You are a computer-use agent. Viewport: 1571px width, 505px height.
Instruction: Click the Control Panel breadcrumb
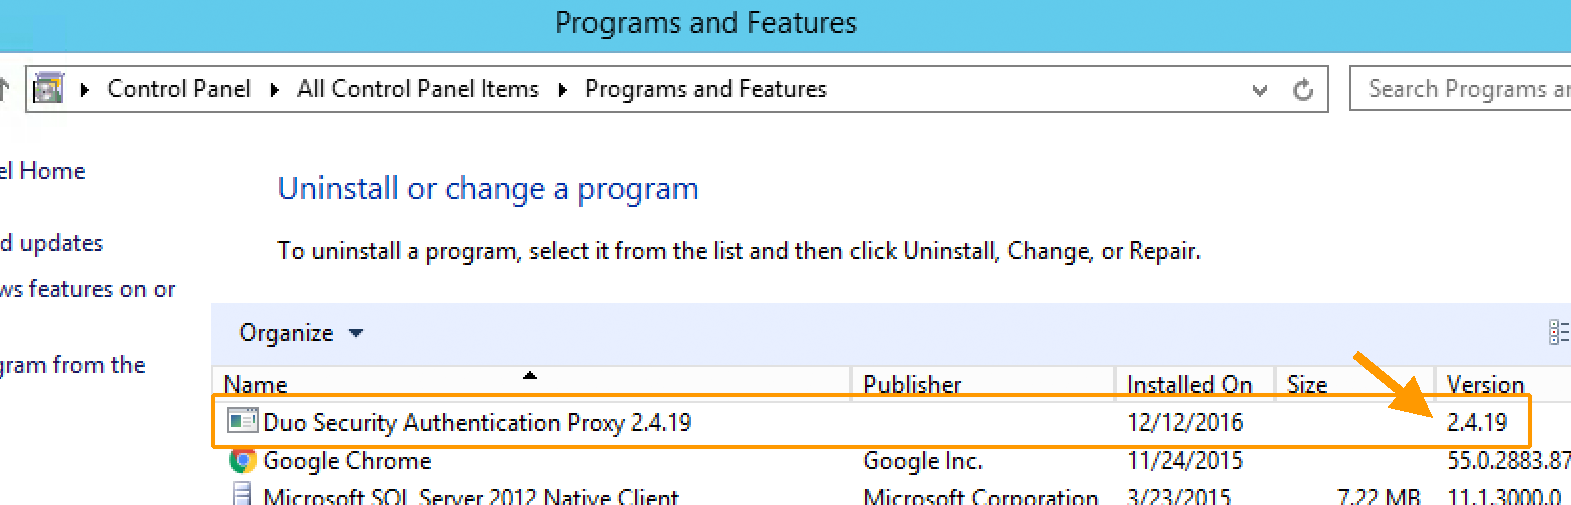[x=179, y=89]
